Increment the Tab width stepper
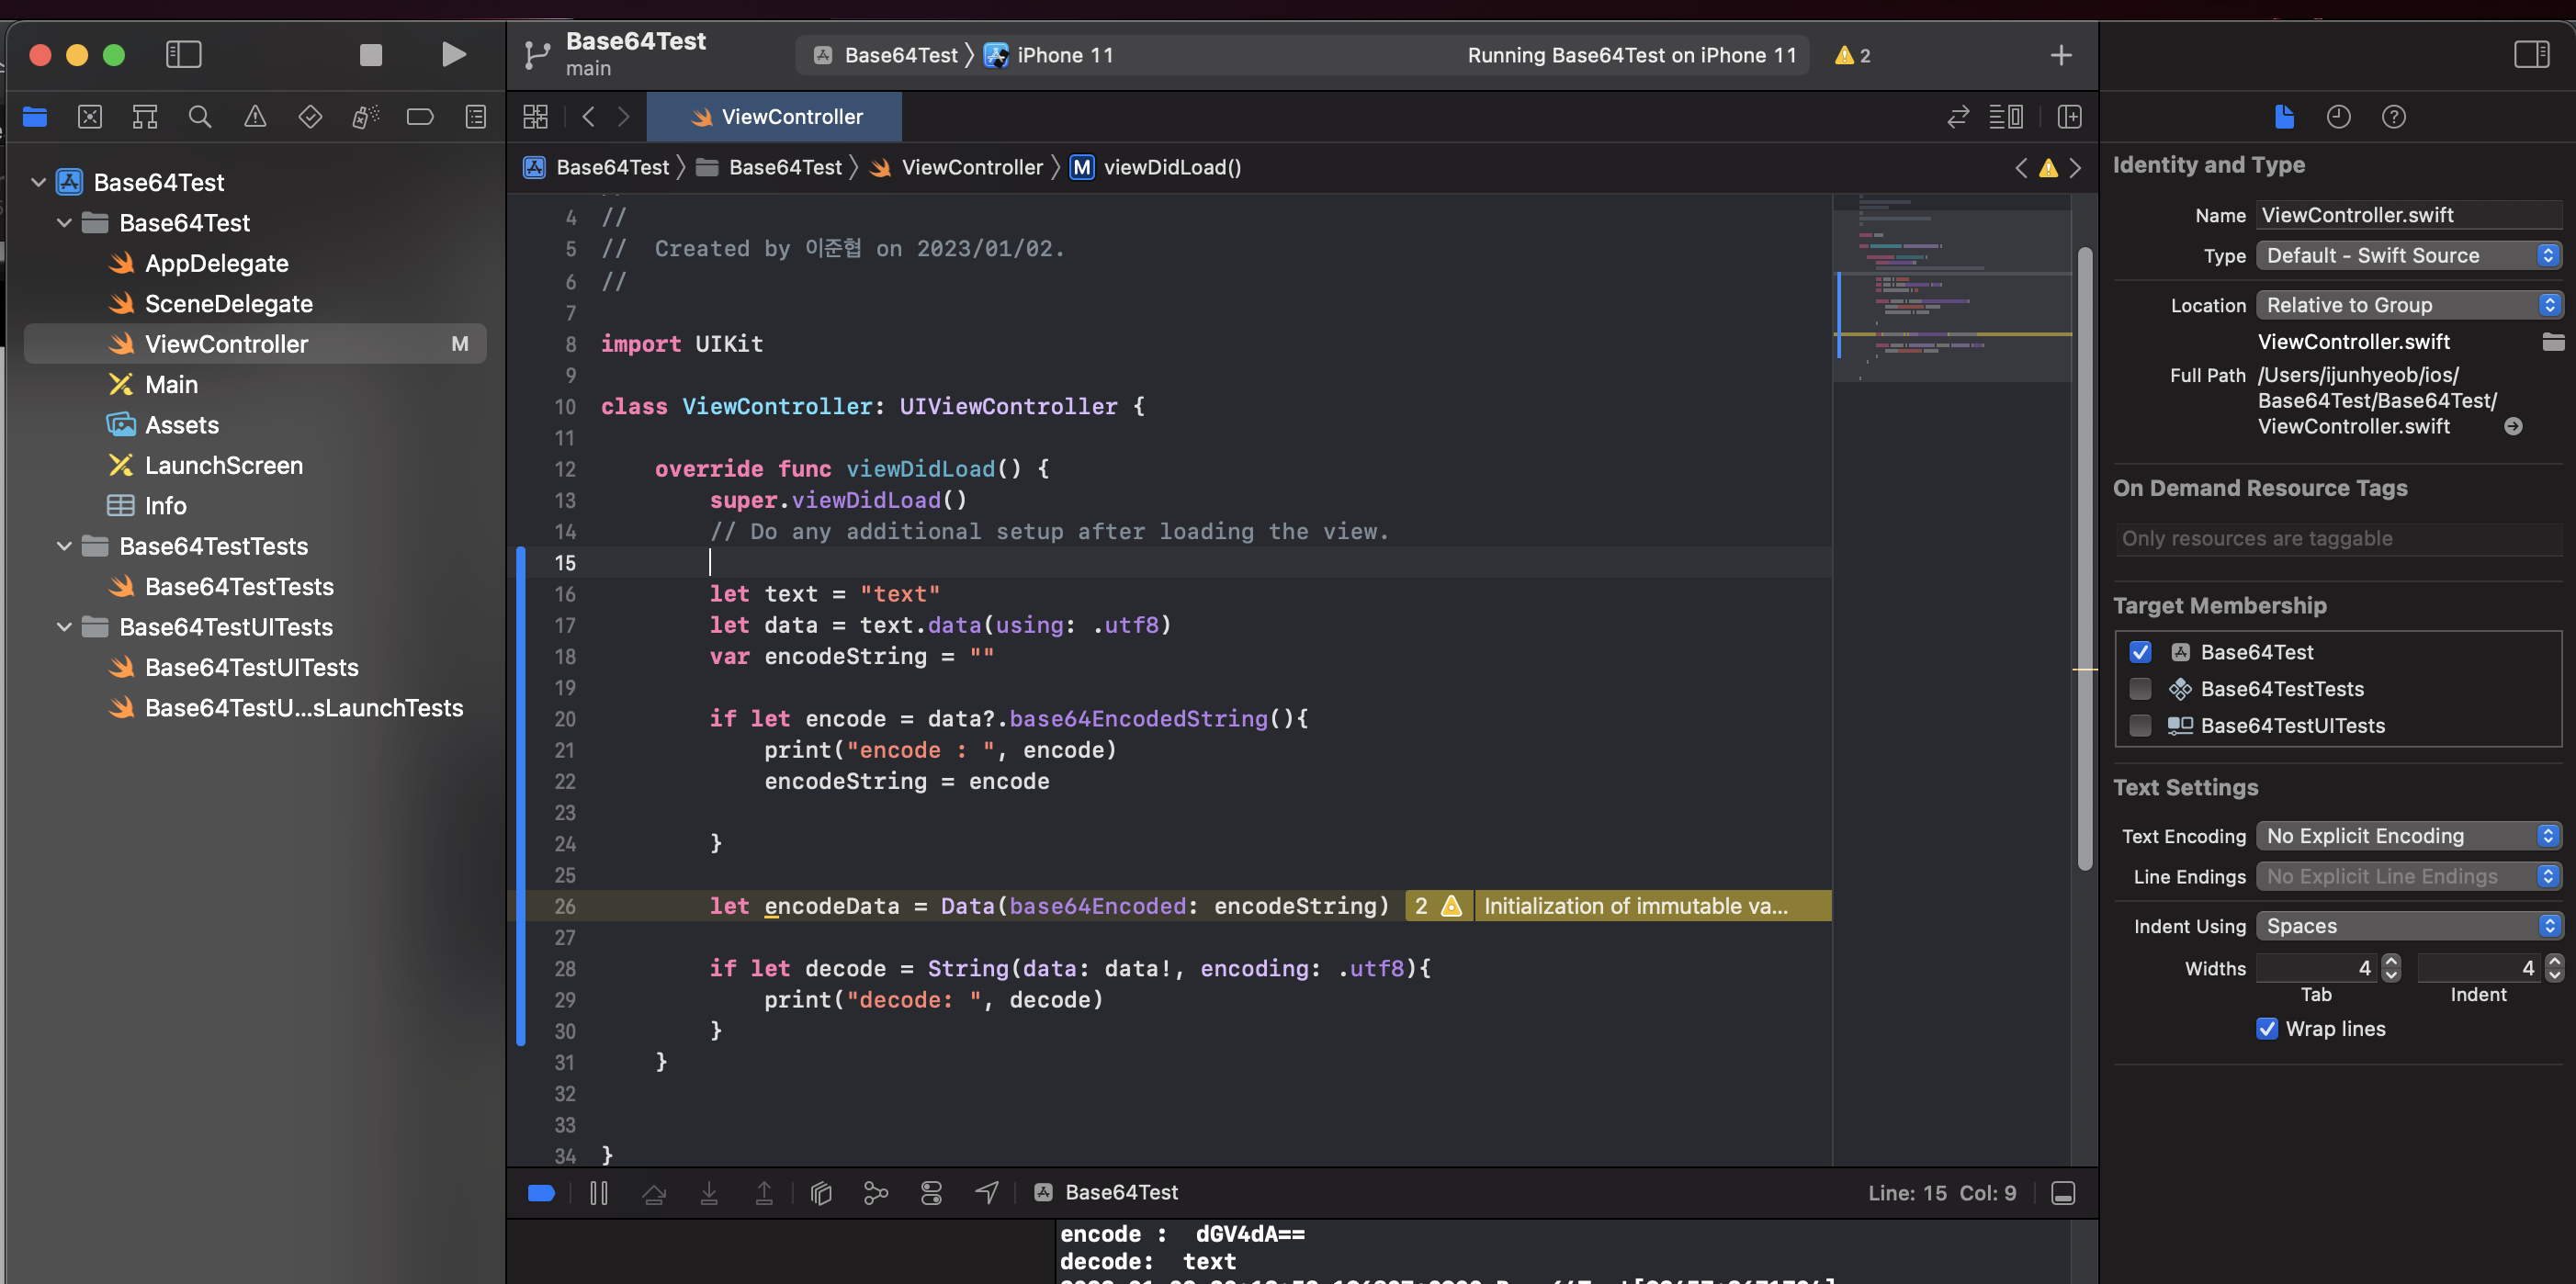Image resolution: width=2576 pixels, height=1284 pixels. tap(2391, 961)
